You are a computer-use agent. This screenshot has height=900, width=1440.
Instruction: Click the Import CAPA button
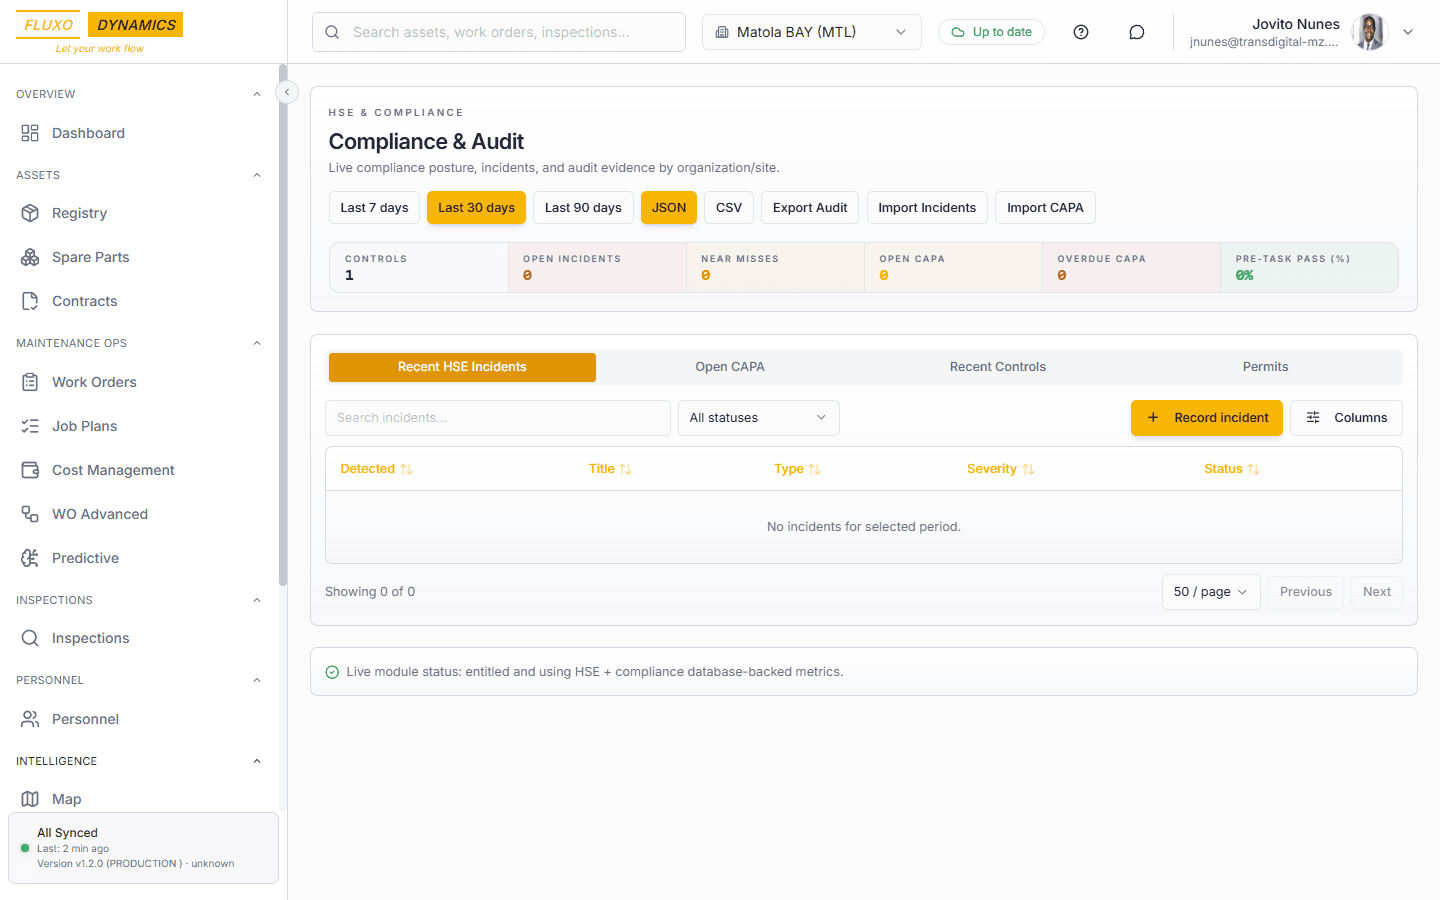[x=1045, y=208]
